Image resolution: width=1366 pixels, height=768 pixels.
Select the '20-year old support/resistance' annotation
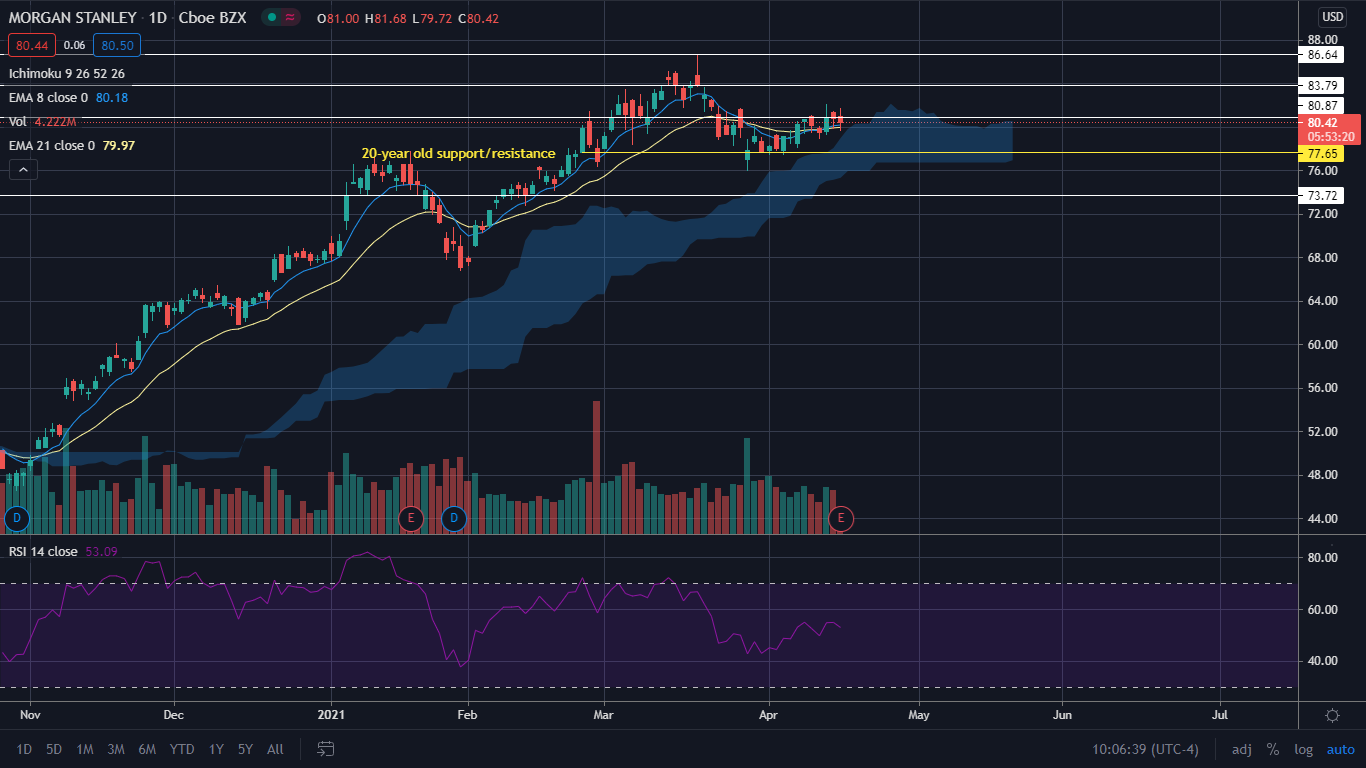click(x=458, y=154)
